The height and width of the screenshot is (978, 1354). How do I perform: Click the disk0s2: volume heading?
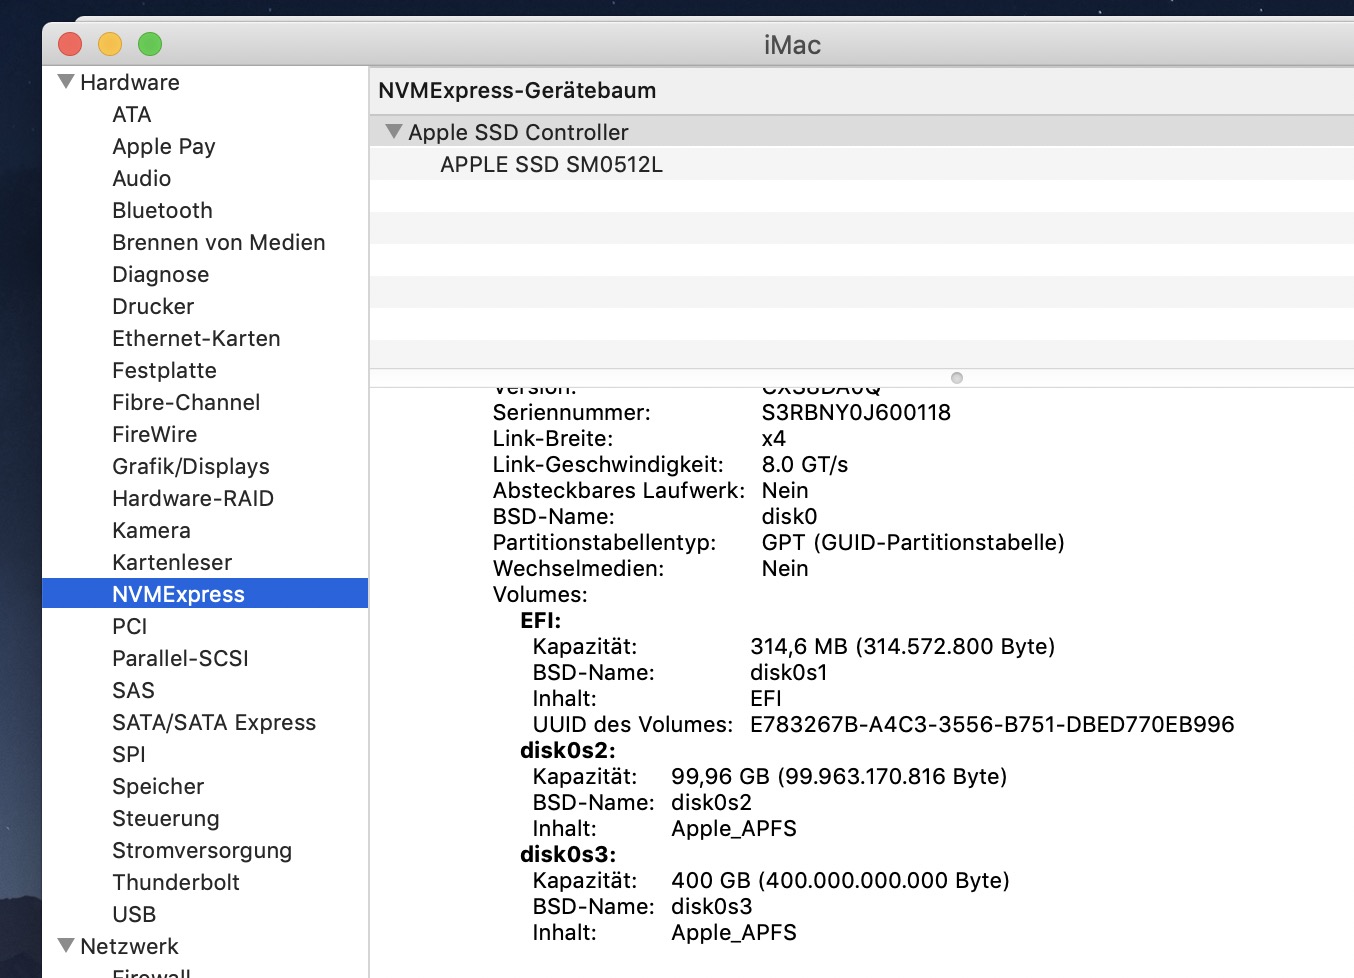(568, 750)
